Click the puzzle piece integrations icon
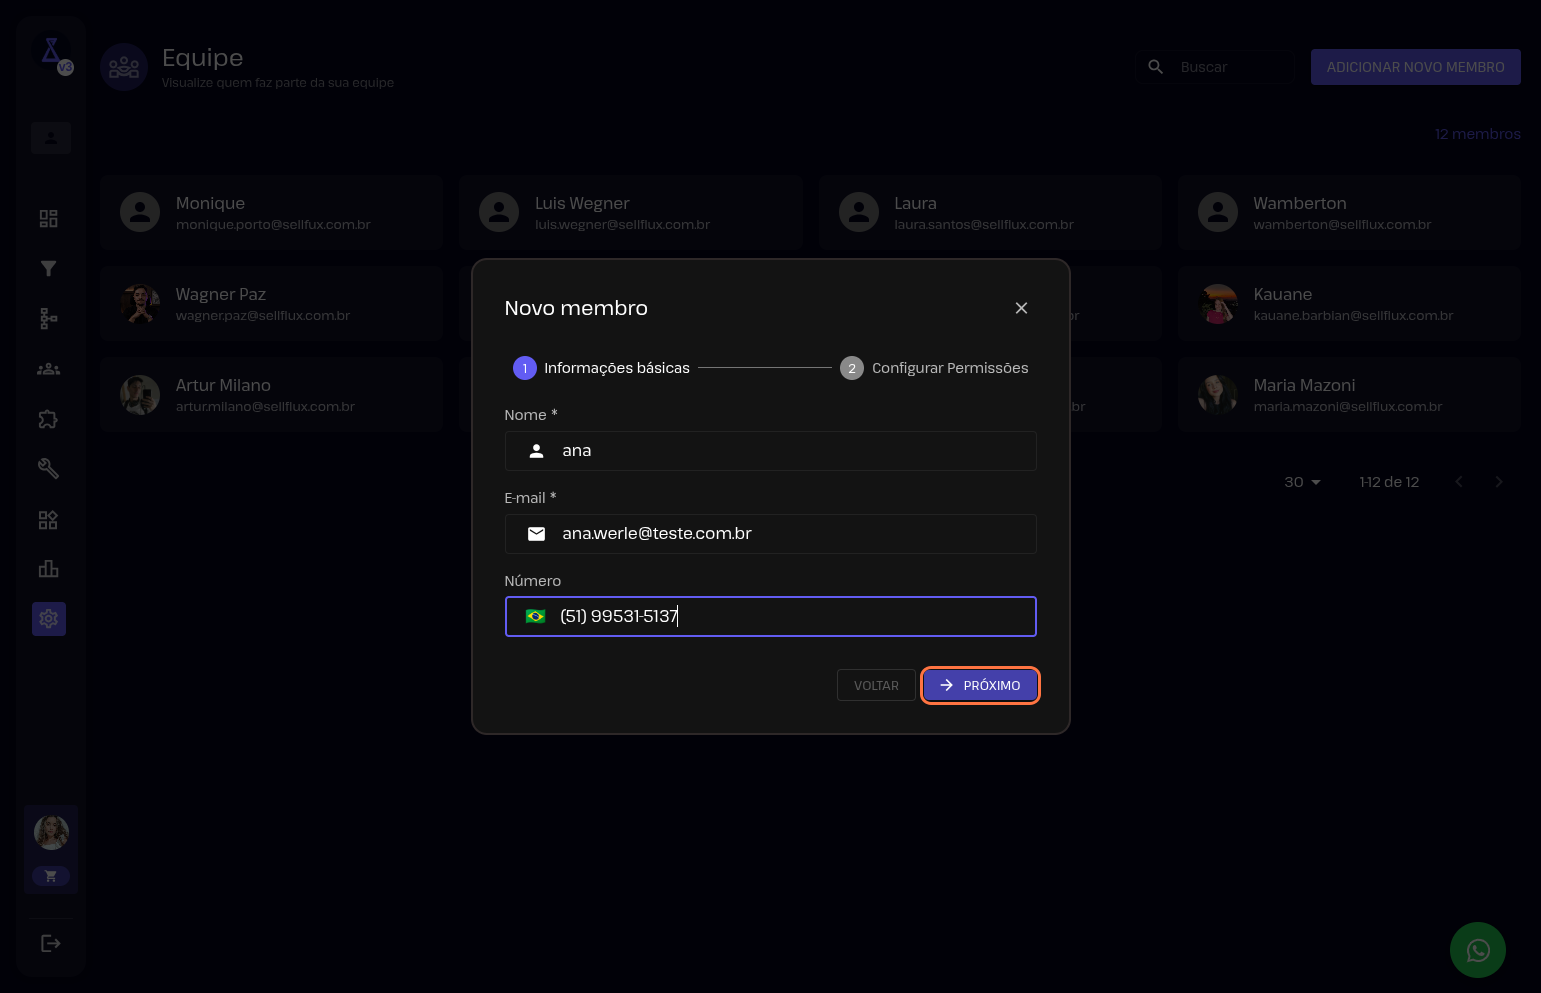The image size is (1541, 993). 48,419
